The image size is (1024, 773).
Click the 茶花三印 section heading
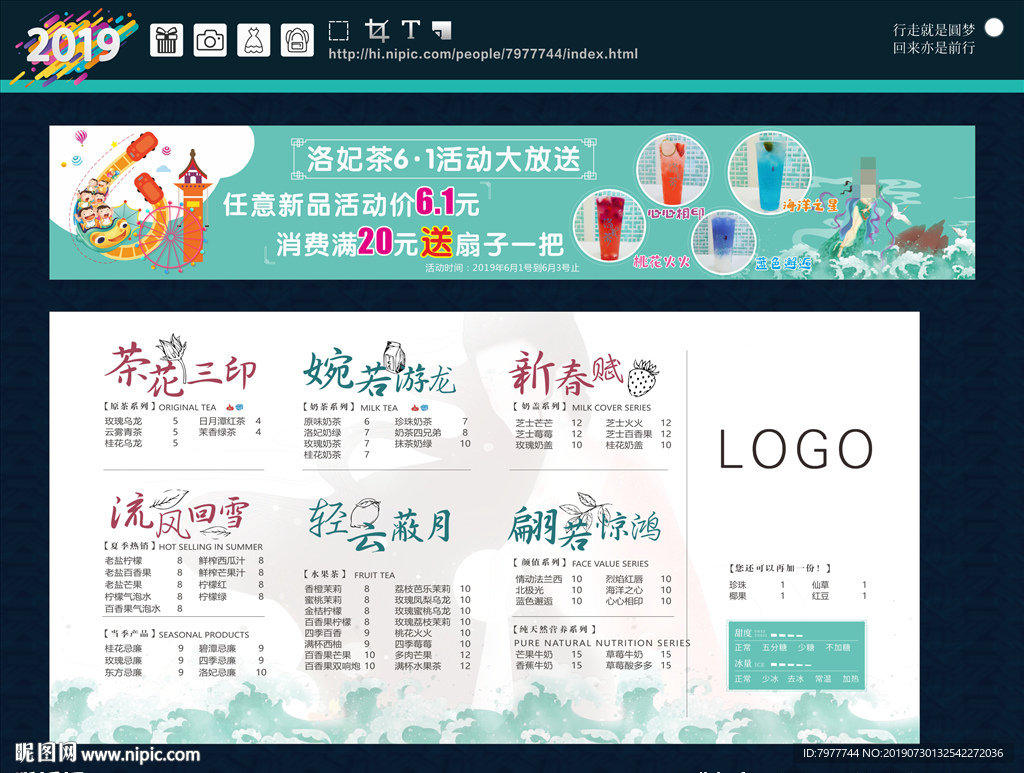180,369
